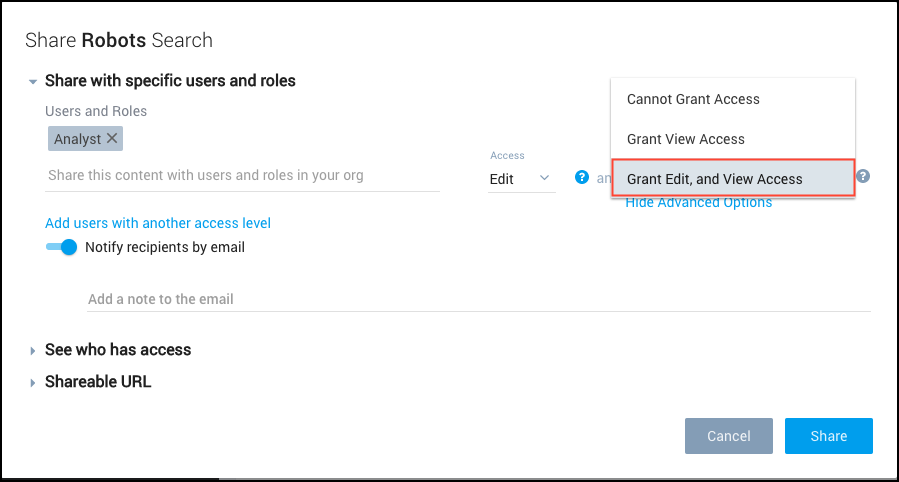The image size is (899, 482).
Task: Click the Add a note to email field
Action: pos(478,299)
